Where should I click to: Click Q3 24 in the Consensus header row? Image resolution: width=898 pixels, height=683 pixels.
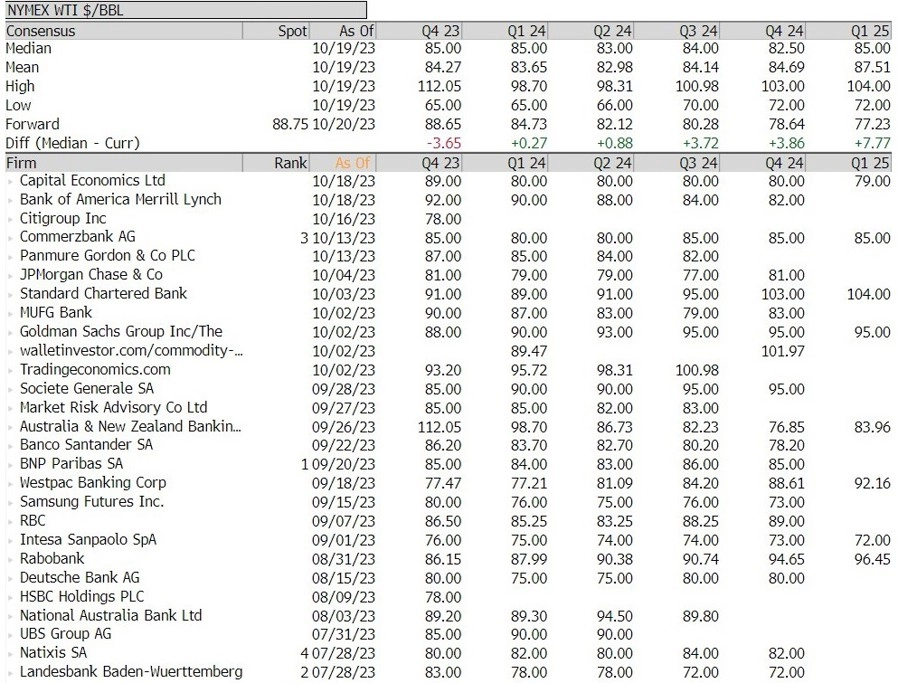tap(698, 31)
